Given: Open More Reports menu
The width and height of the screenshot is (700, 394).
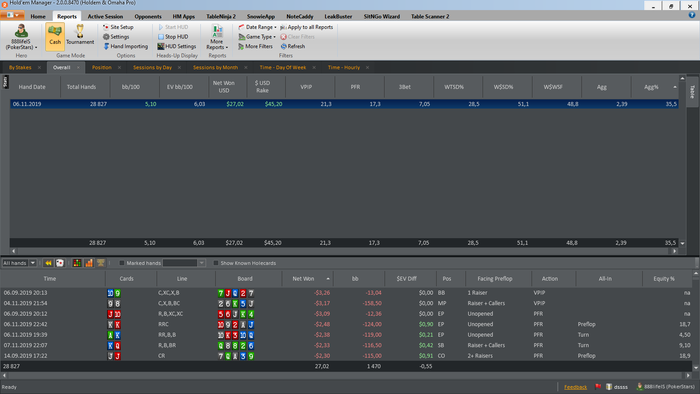Looking at the screenshot, I should click(x=217, y=37).
